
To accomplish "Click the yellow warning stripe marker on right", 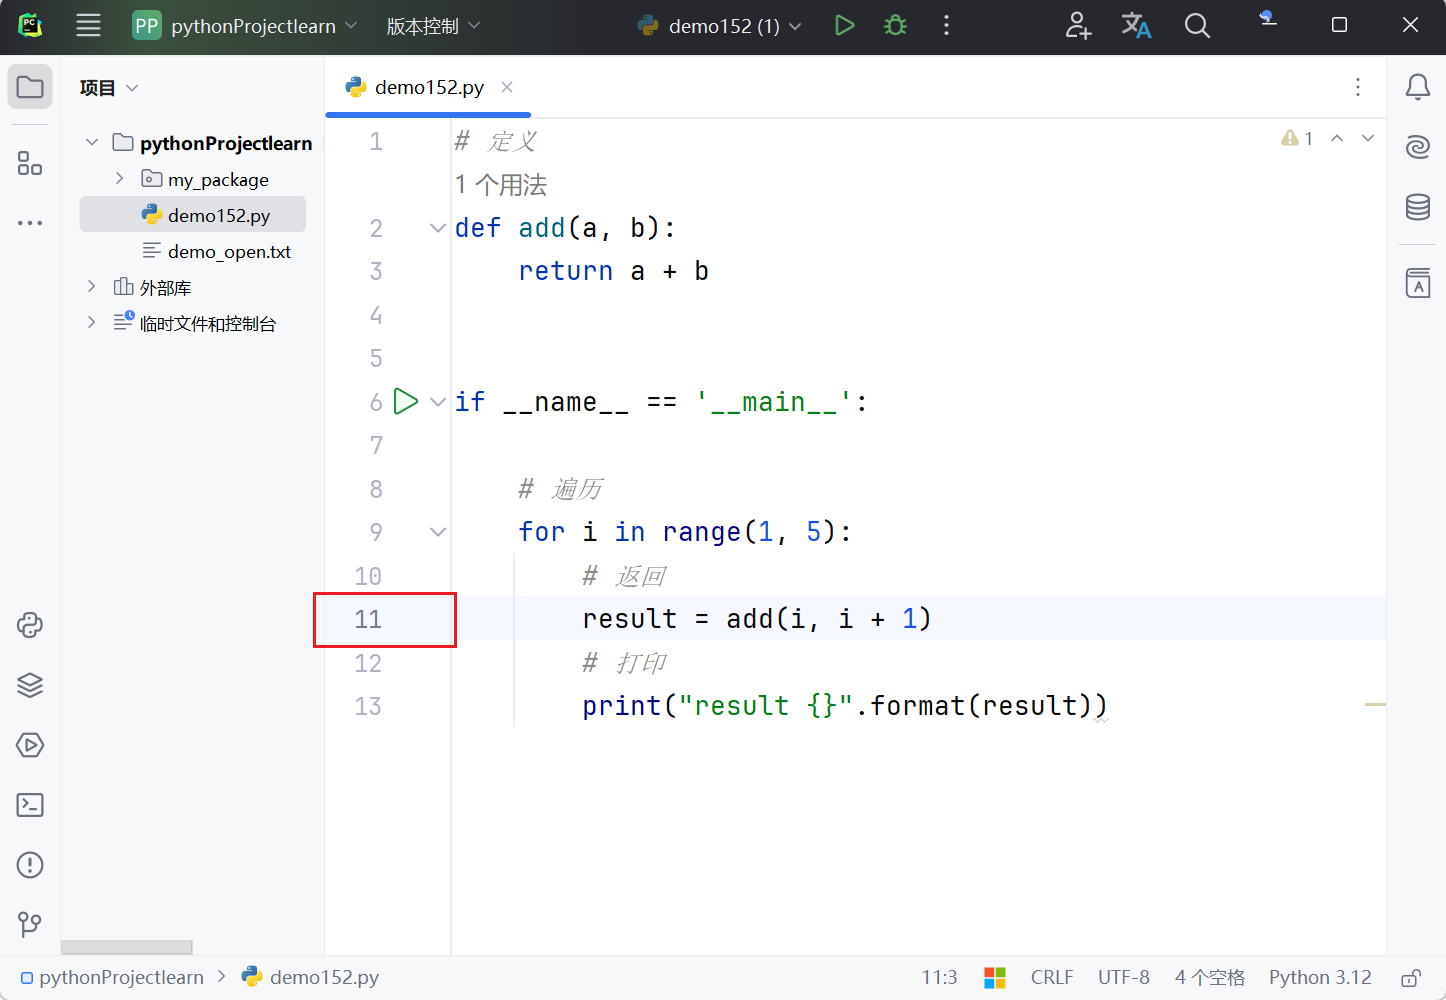I will [x=1375, y=705].
